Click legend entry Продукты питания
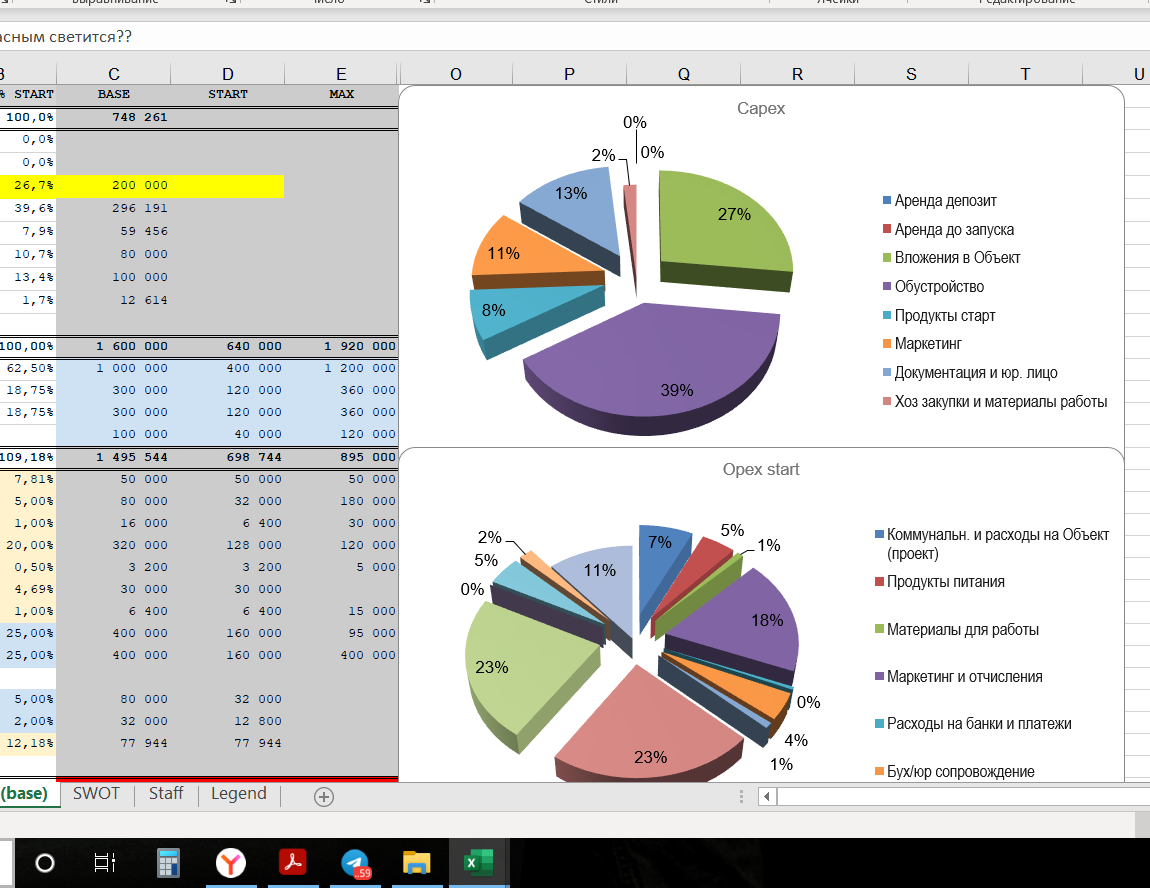Image resolution: width=1150 pixels, height=888 pixels. coord(940,581)
